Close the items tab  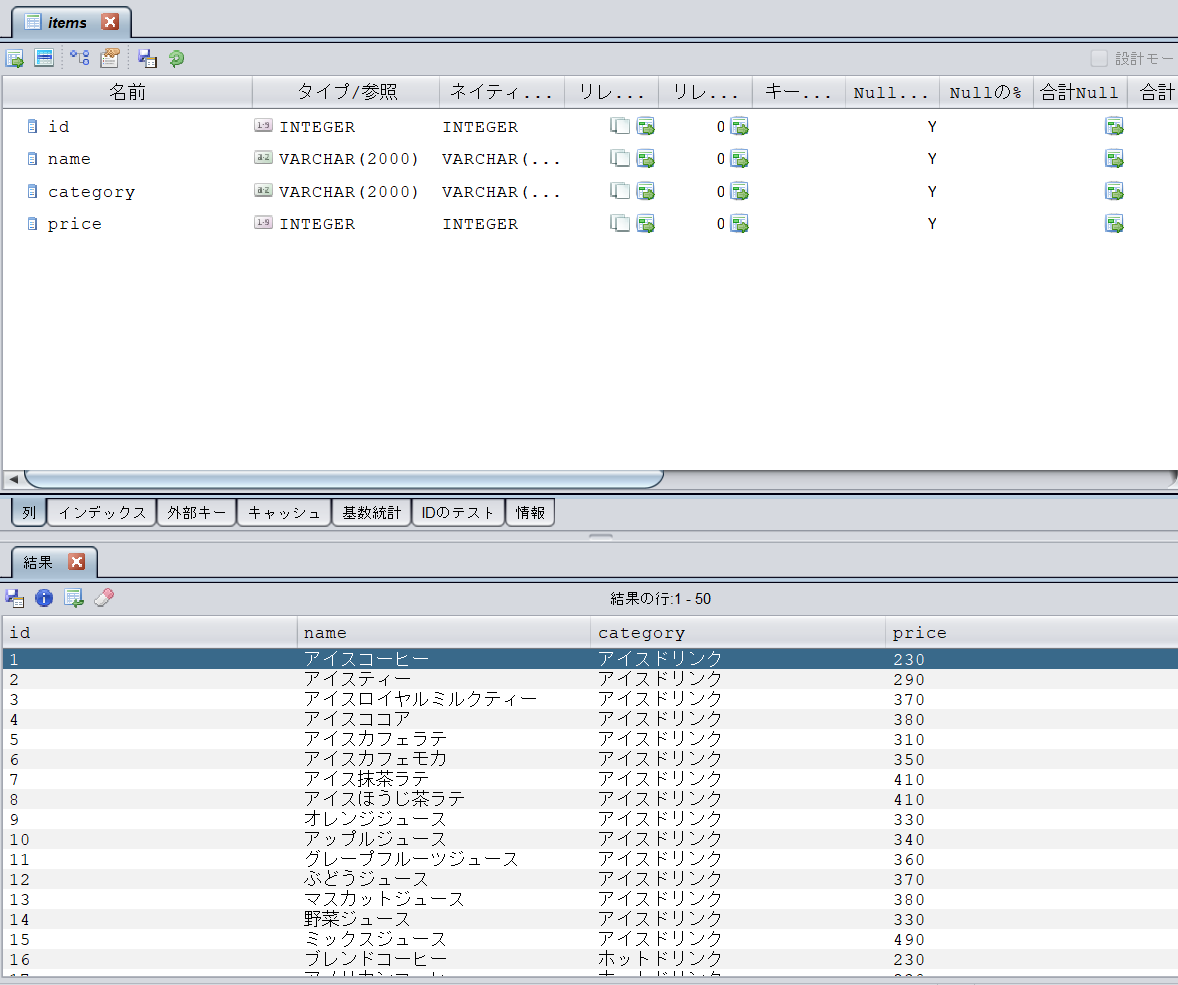tap(110, 22)
